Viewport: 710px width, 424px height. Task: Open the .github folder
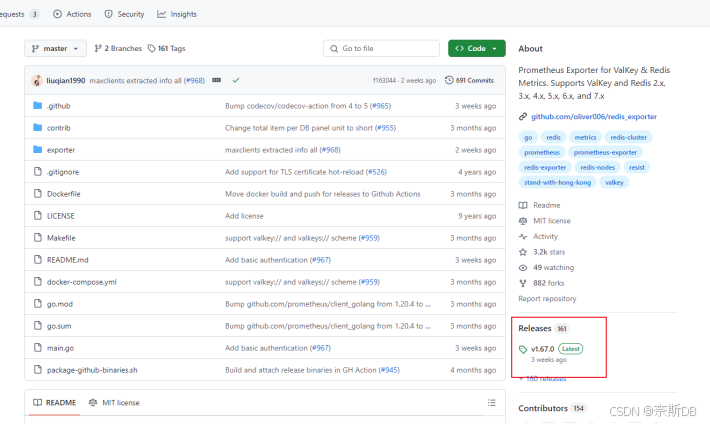click(58, 106)
